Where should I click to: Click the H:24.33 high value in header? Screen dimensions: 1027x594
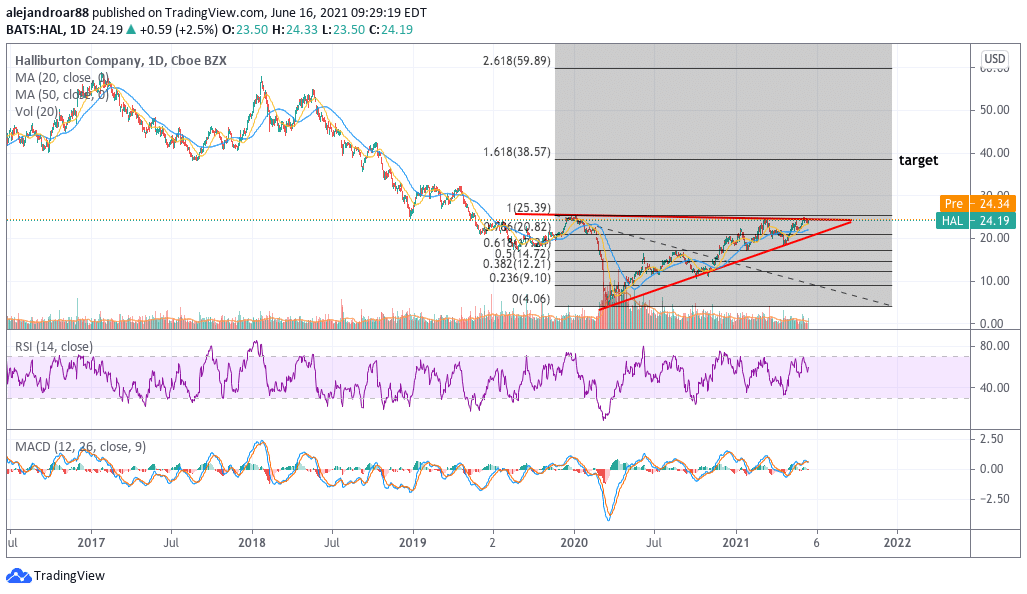pyautogui.click(x=293, y=29)
